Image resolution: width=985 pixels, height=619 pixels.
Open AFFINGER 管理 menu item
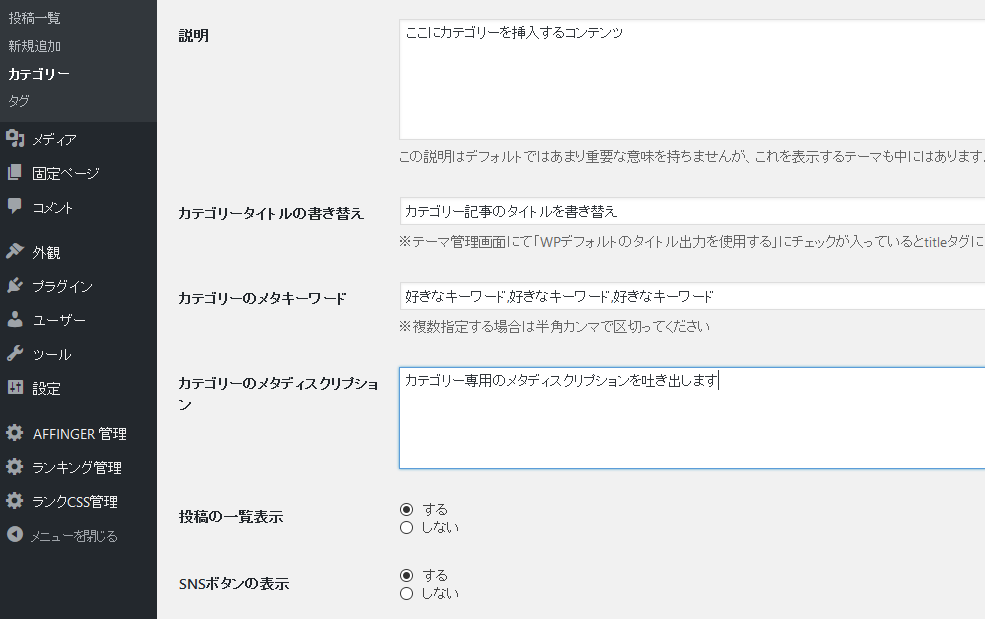(80, 434)
